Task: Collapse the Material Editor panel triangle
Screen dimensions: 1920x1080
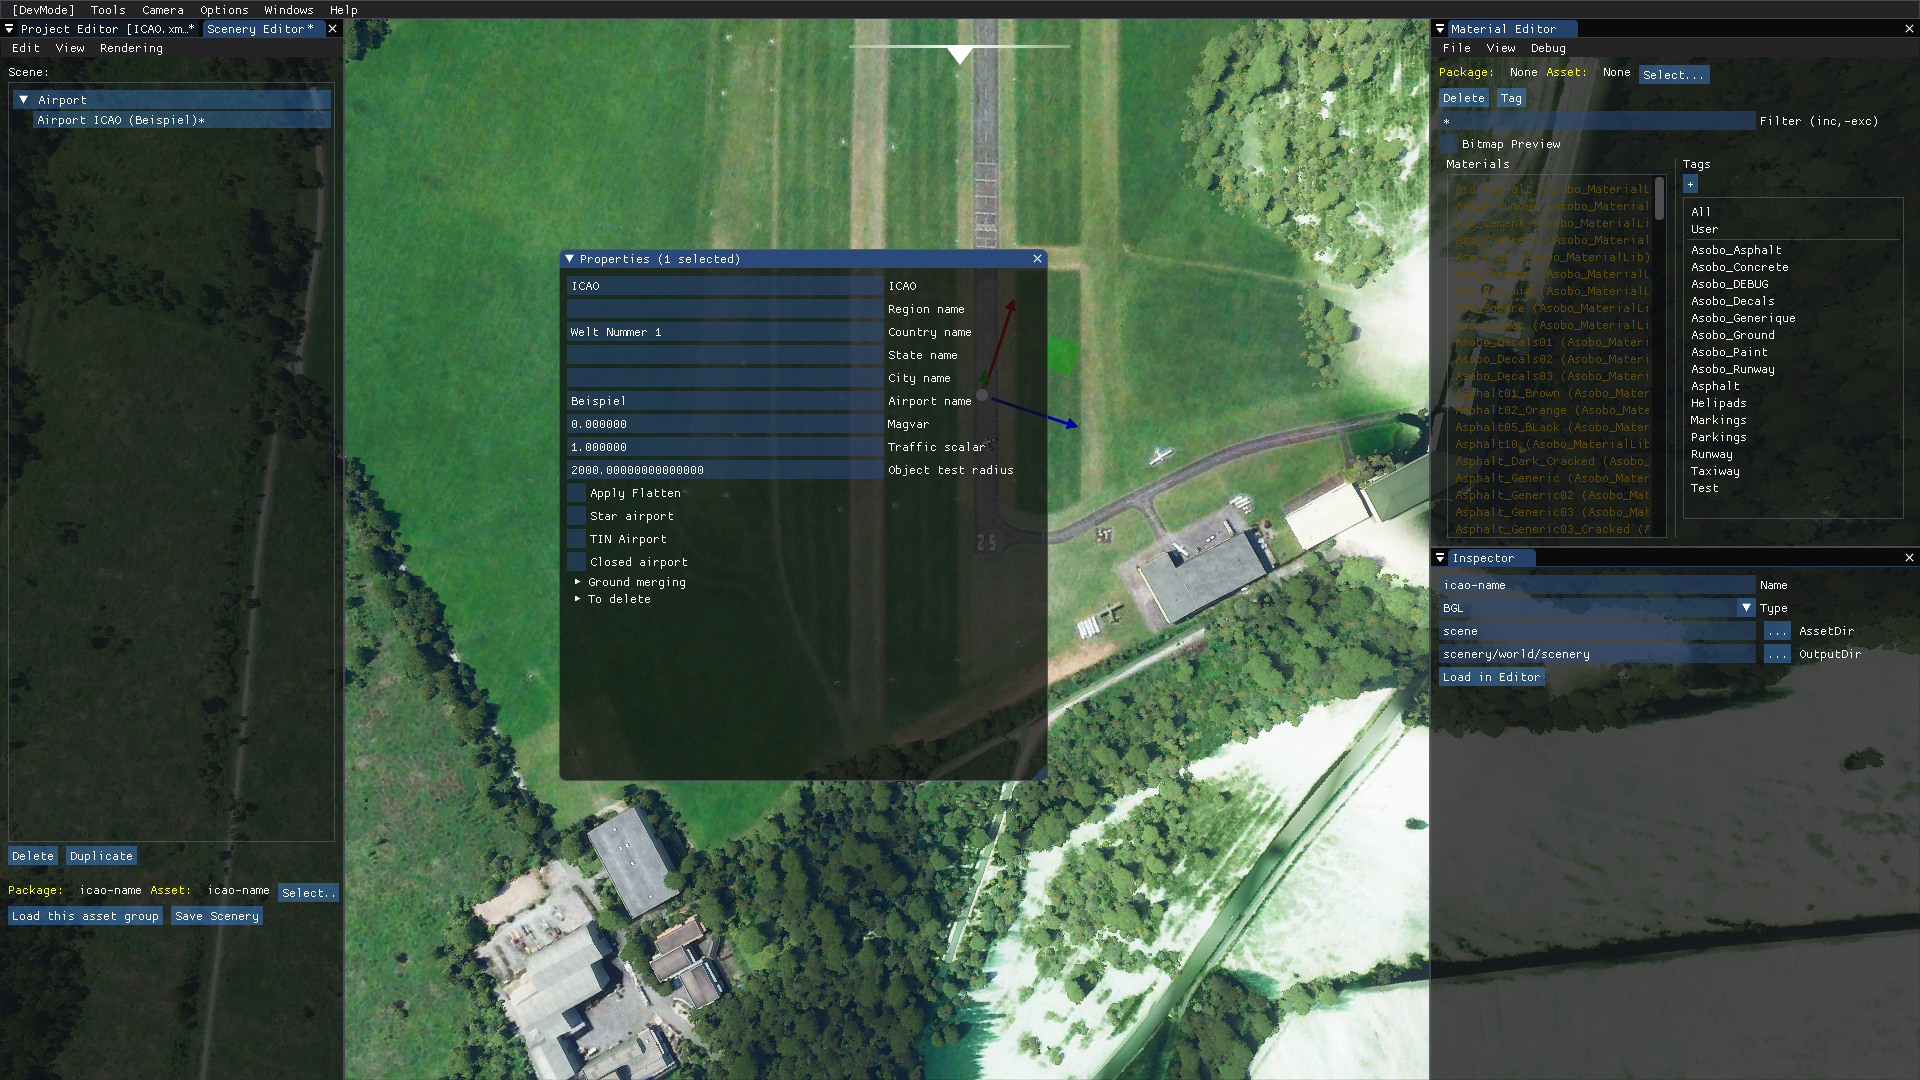Action: coord(1440,29)
